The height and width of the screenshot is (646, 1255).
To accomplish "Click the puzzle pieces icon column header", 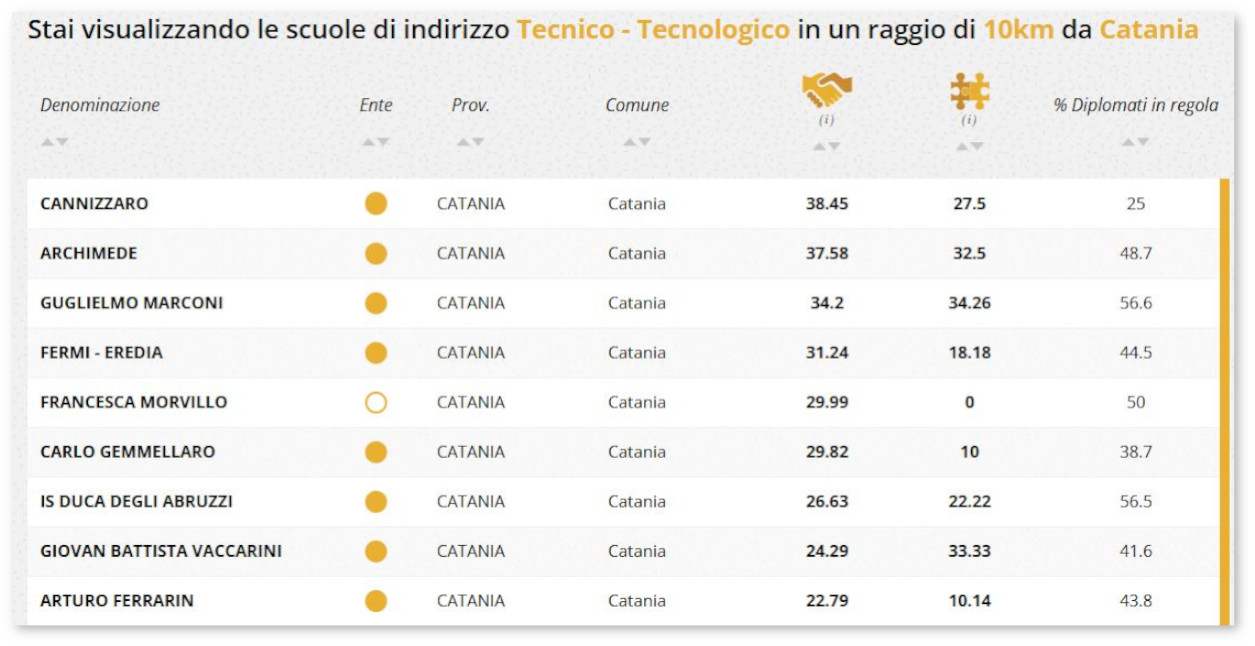I will point(969,91).
